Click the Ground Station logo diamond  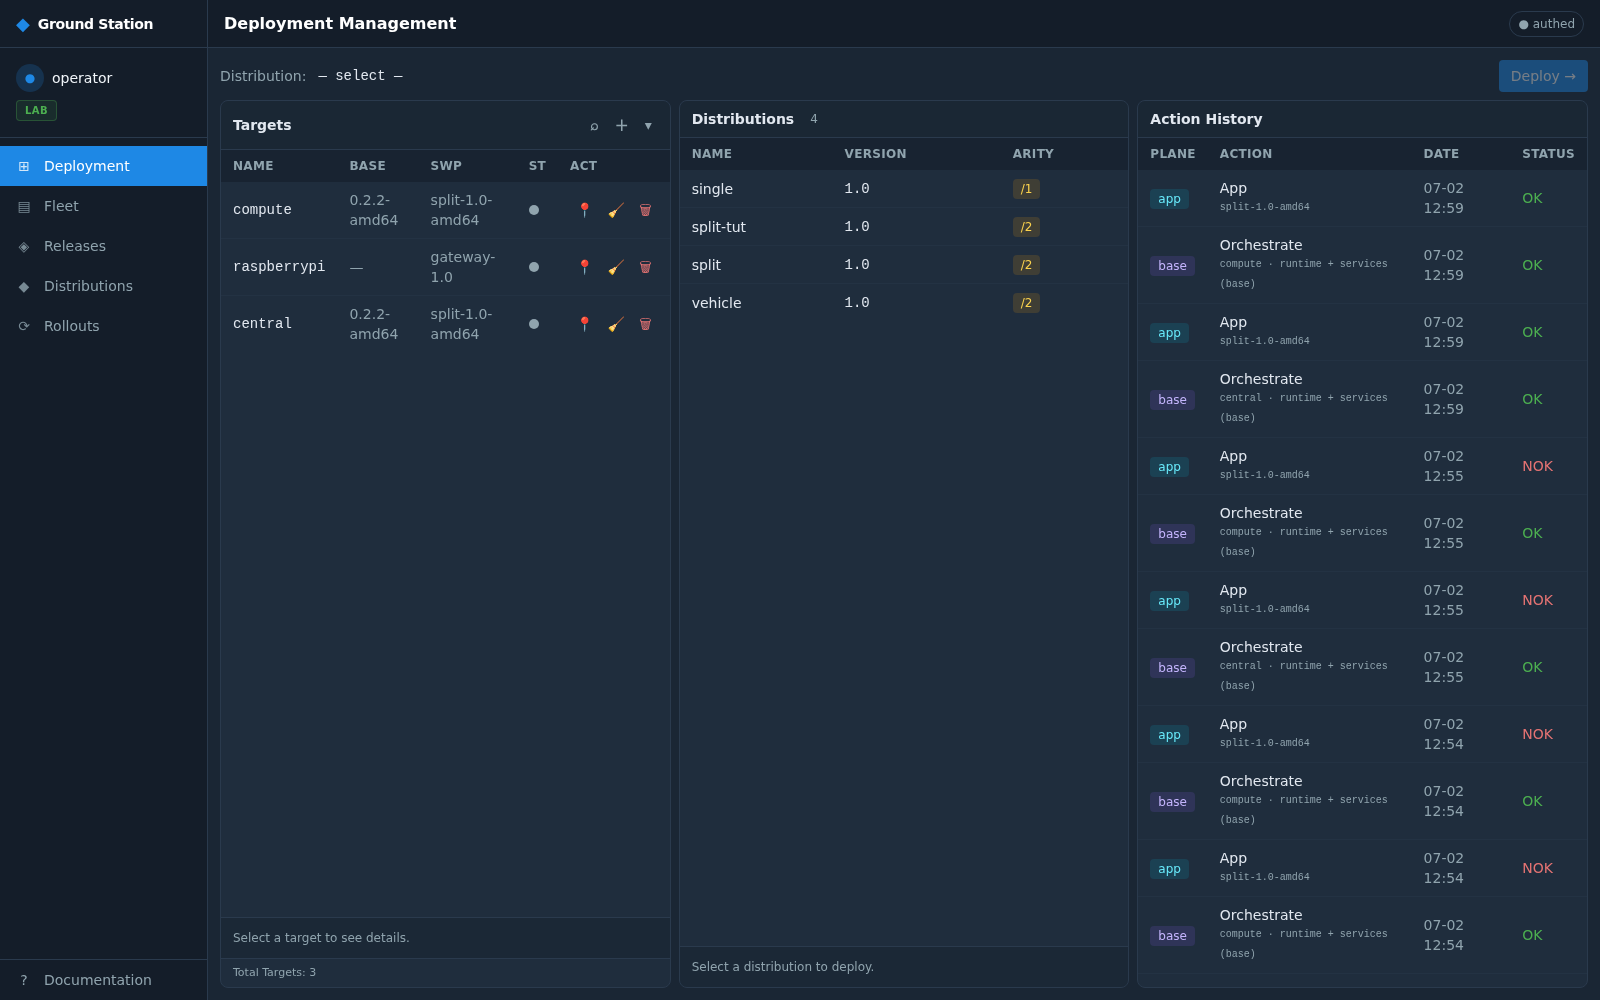click(23, 24)
